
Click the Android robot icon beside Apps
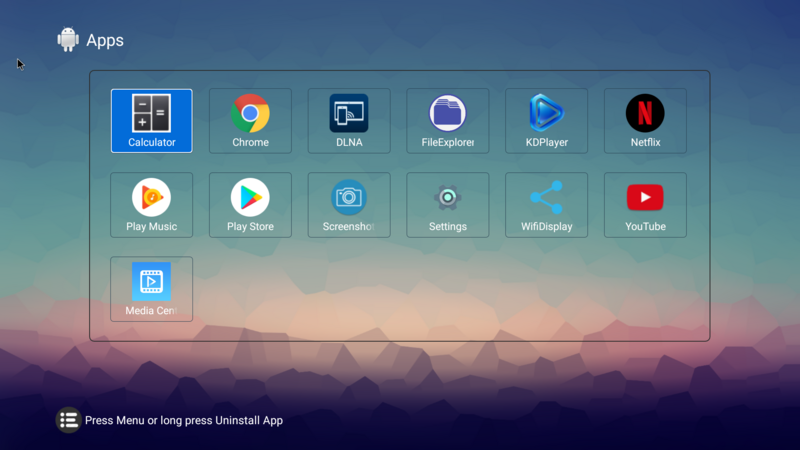[x=68, y=39]
